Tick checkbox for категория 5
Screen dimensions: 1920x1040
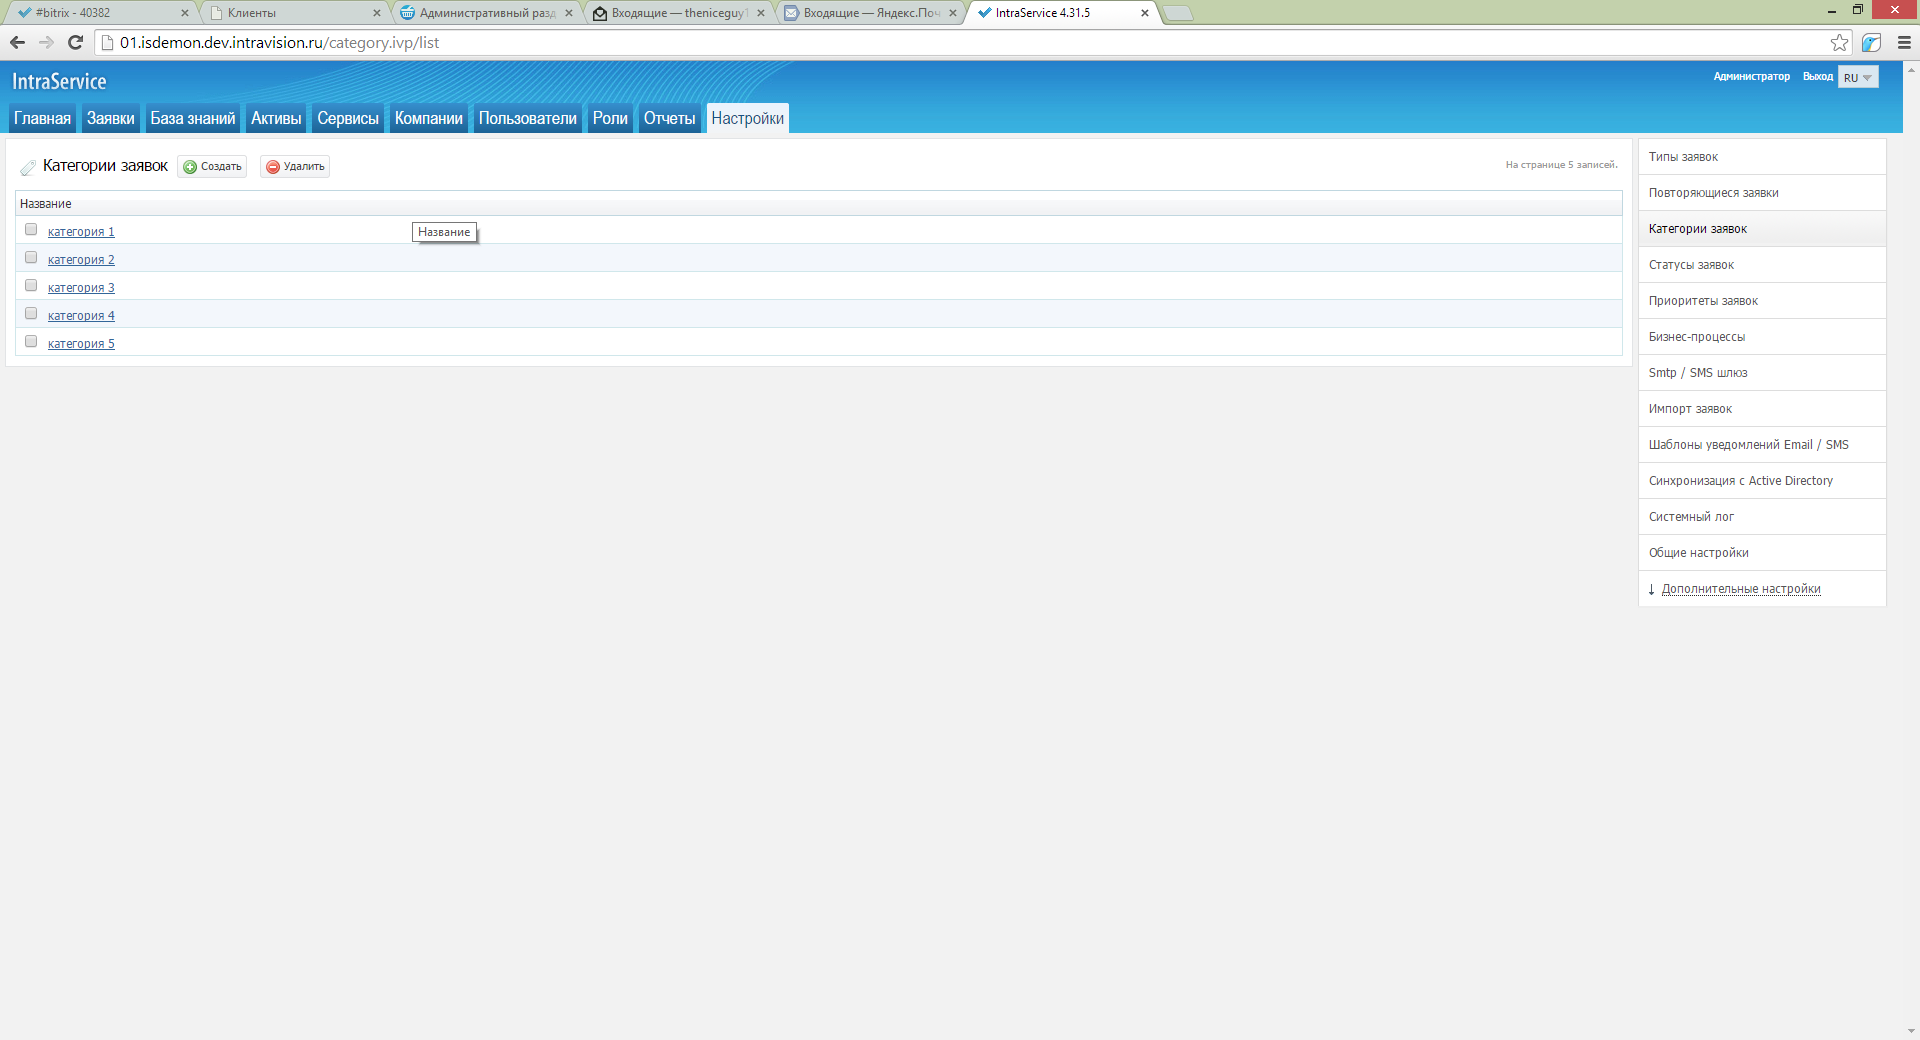[31, 341]
